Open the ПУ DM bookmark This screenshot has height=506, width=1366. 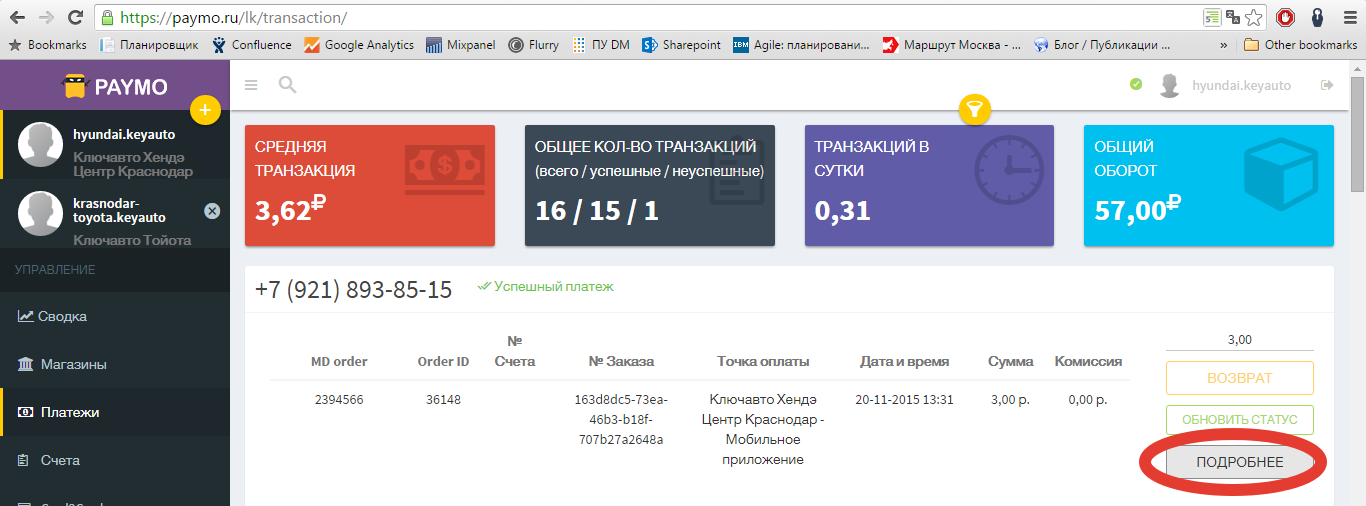click(x=601, y=45)
